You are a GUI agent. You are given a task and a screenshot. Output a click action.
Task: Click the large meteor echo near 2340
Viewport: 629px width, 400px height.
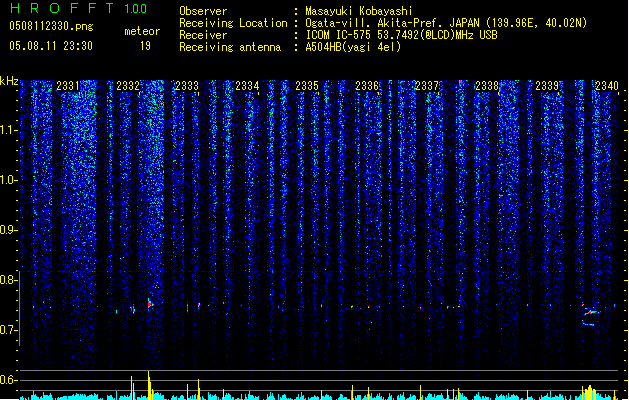(590, 314)
